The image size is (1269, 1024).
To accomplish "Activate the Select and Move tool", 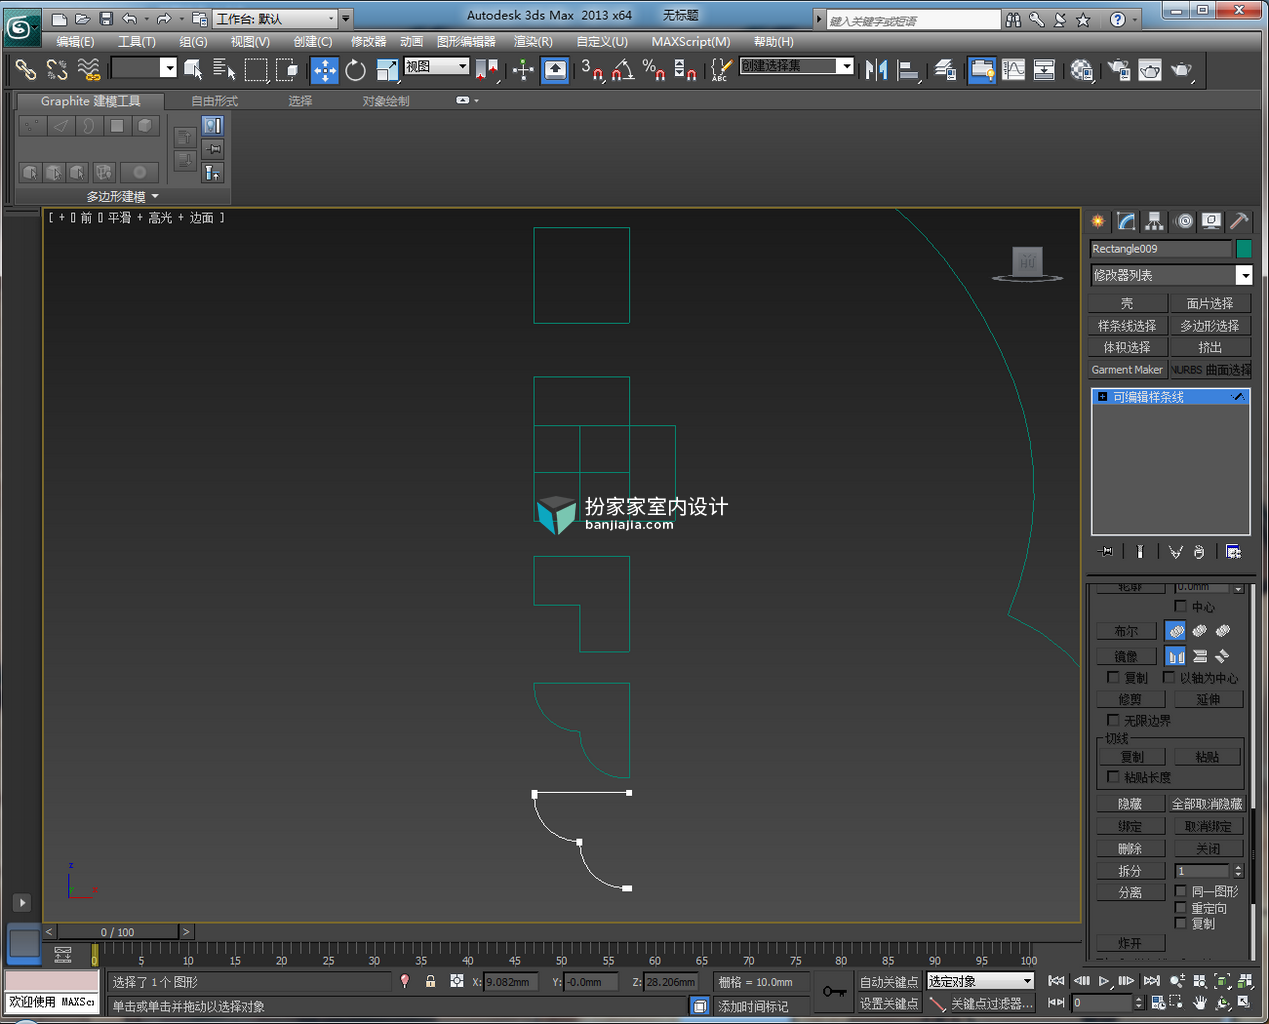I will point(325,69).
